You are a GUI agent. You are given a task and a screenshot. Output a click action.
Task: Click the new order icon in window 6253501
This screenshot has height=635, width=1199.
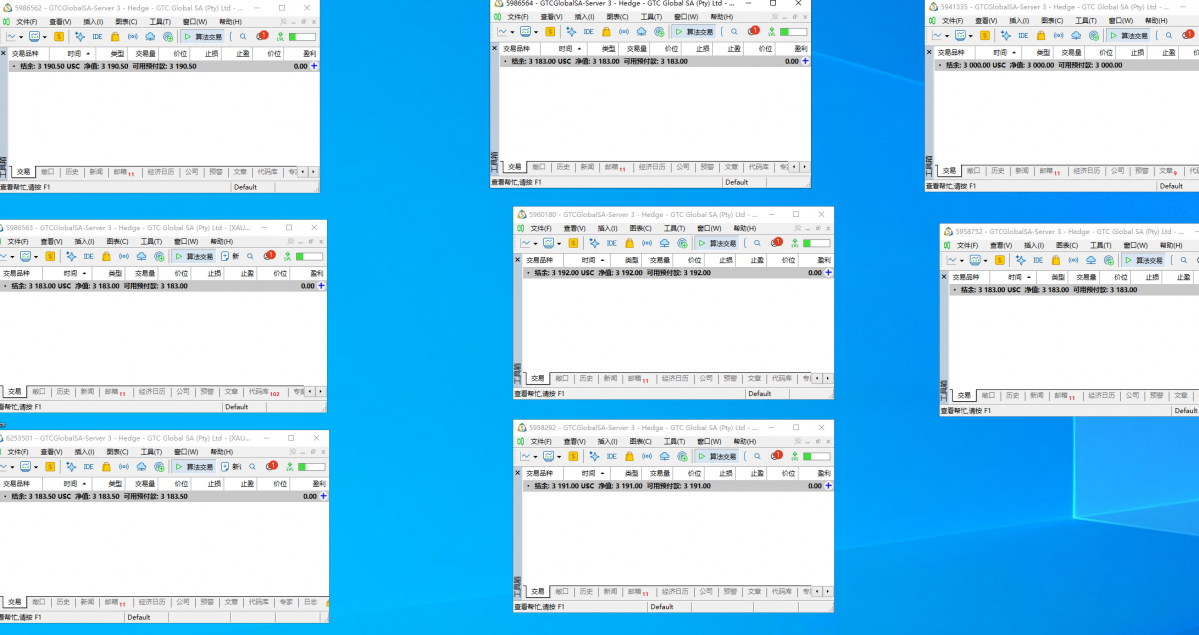point(225,467)
